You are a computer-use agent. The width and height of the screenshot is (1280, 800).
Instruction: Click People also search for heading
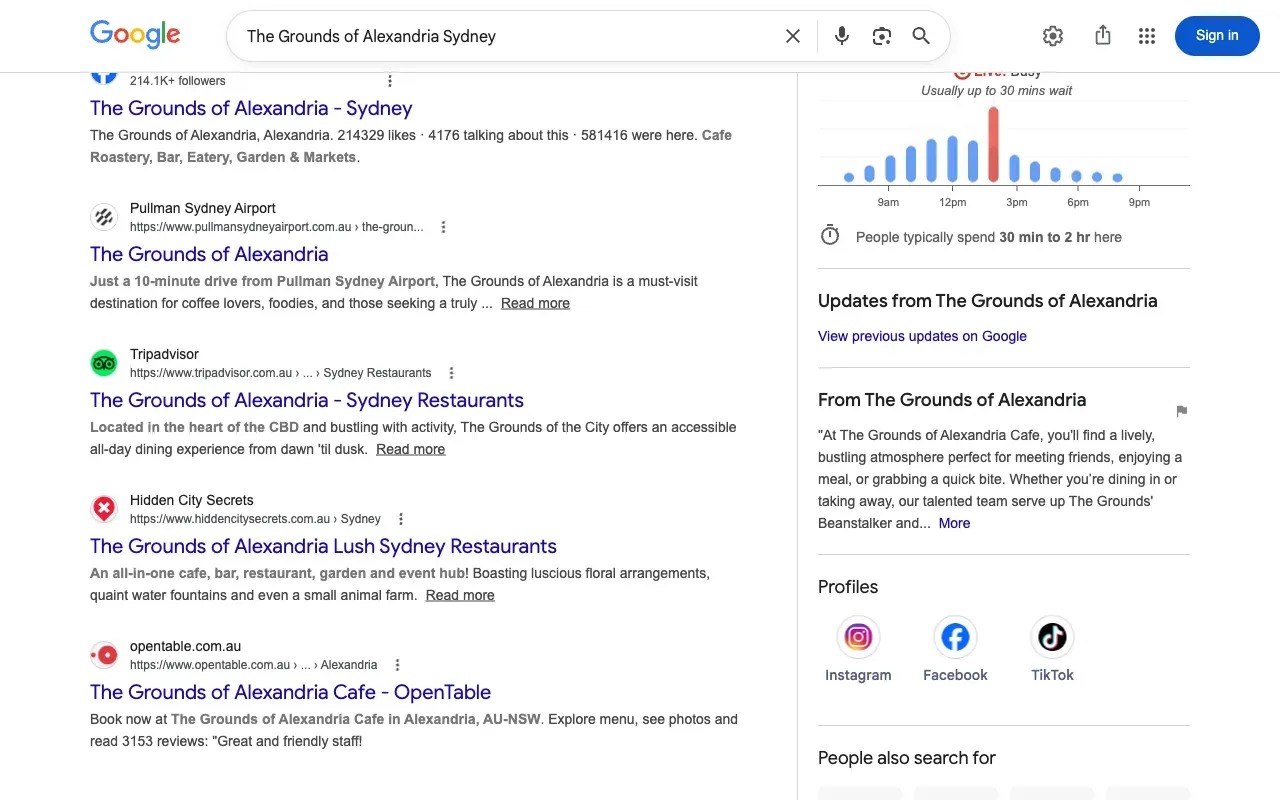tap(907, 758)
